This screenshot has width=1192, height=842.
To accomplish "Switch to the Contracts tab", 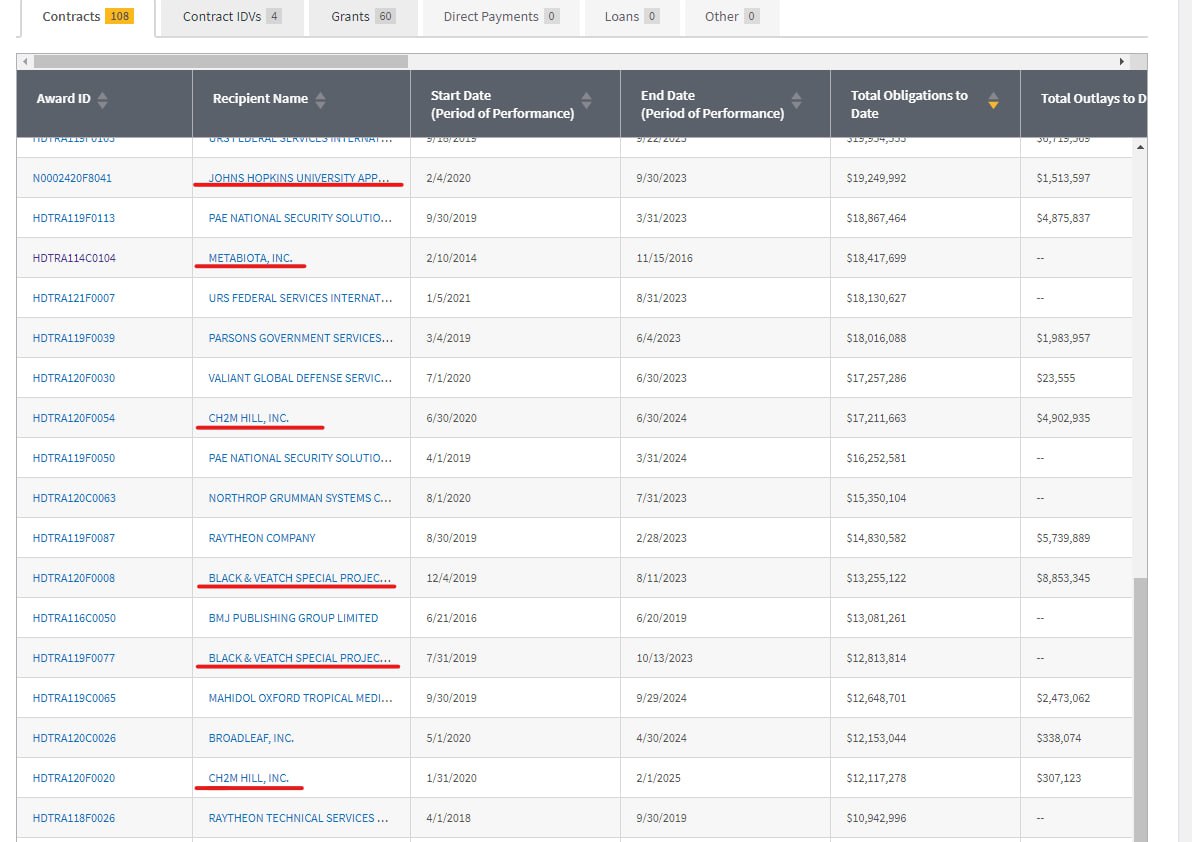I will tap(87, 17).
